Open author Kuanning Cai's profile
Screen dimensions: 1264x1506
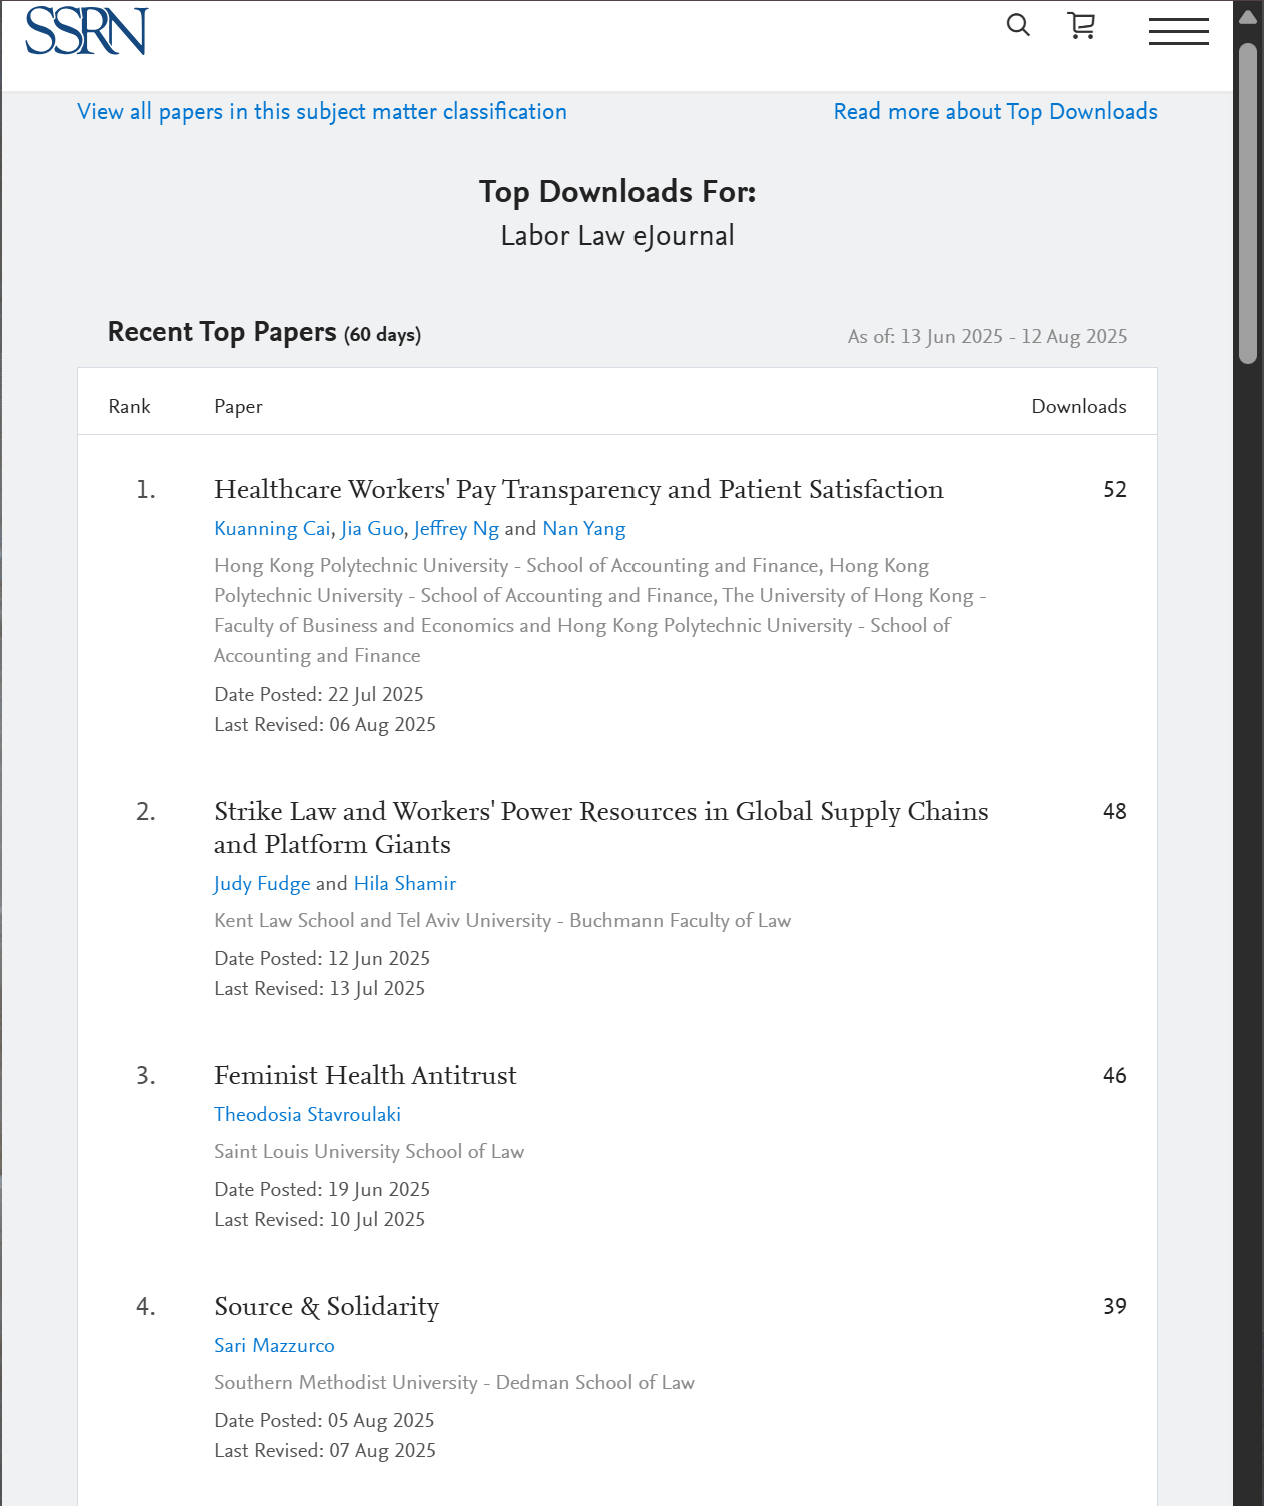pos(272,529)
